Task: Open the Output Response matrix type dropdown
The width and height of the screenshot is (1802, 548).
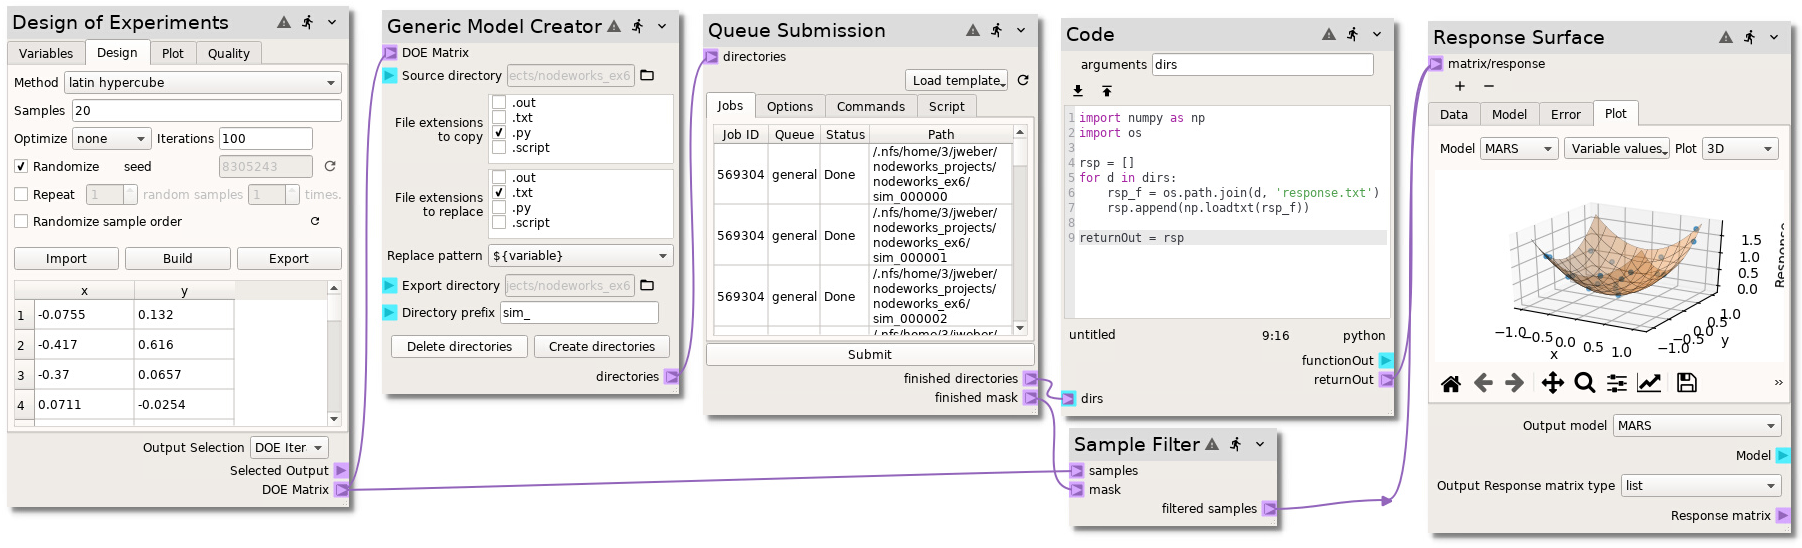Action: pyautogui.click(x=1701, y=486)
